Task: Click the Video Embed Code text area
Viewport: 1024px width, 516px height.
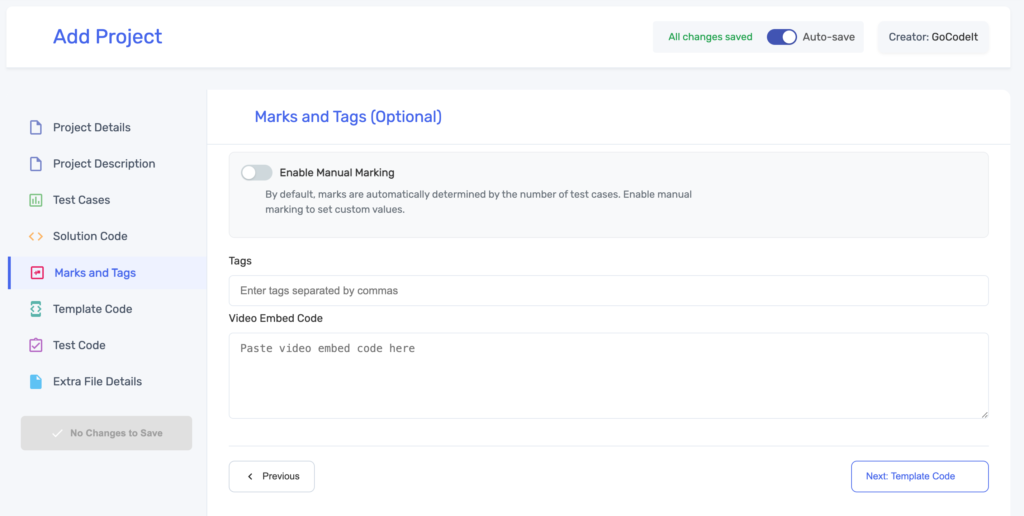Action: [608, 376]
